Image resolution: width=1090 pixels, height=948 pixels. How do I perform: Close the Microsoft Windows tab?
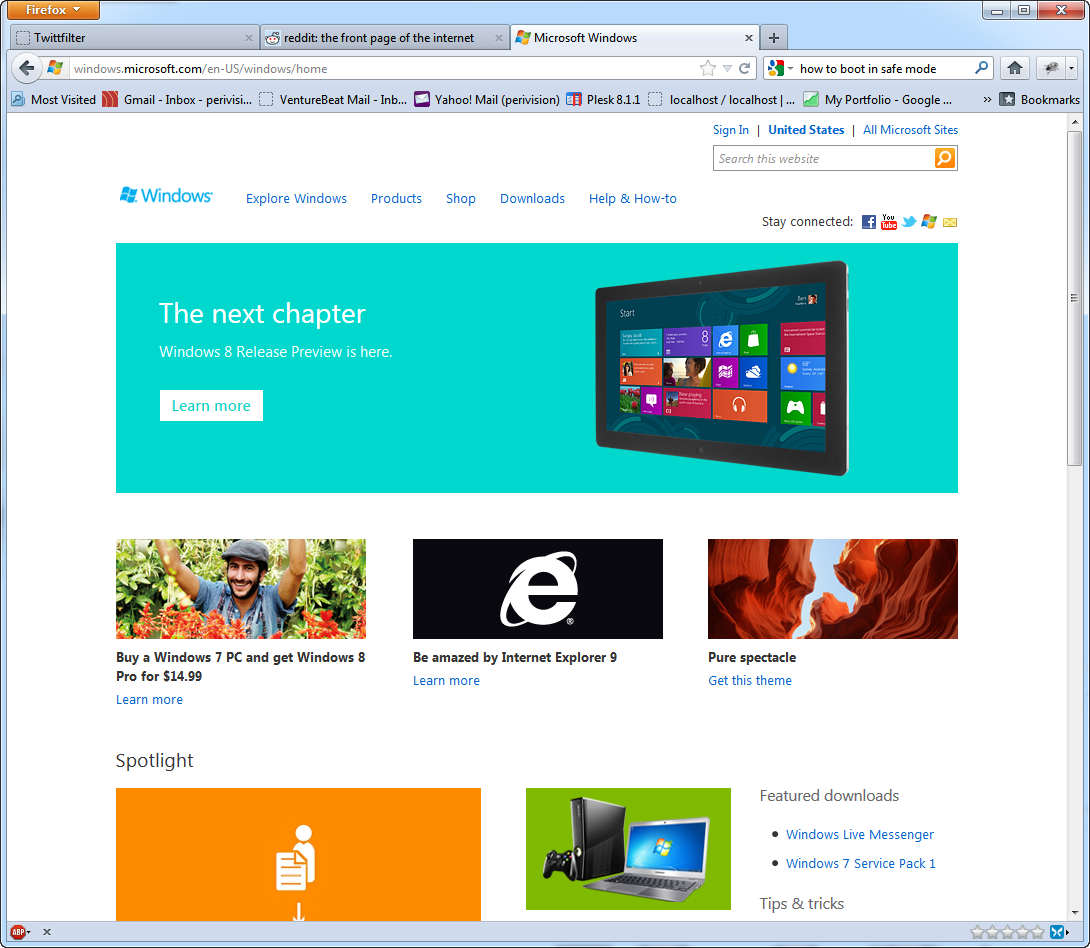(749, 38)
